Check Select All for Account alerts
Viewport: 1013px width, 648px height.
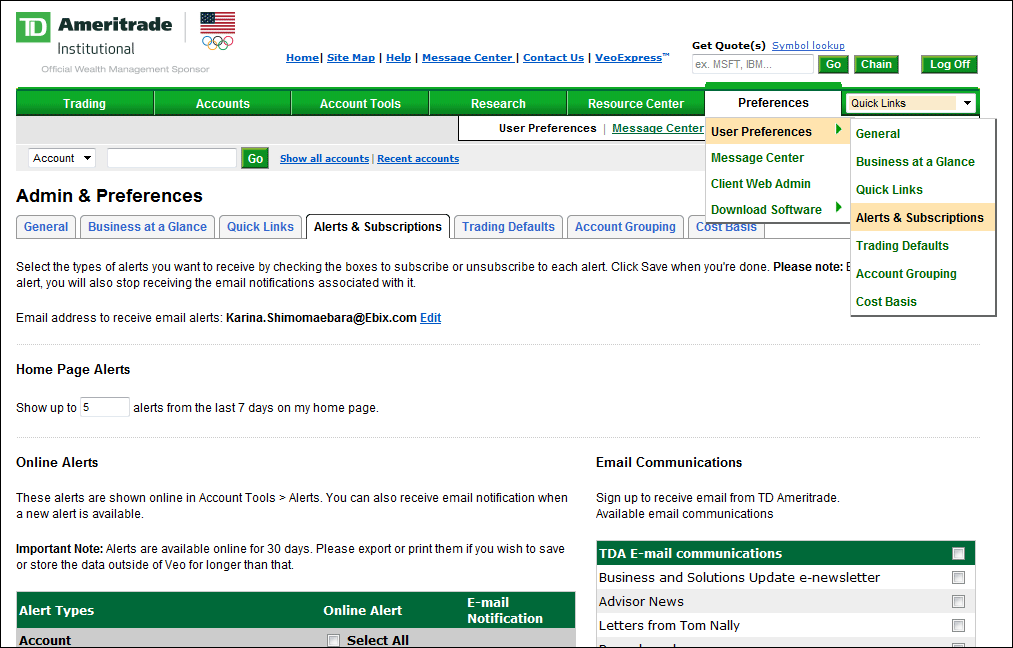pos(333,639)
